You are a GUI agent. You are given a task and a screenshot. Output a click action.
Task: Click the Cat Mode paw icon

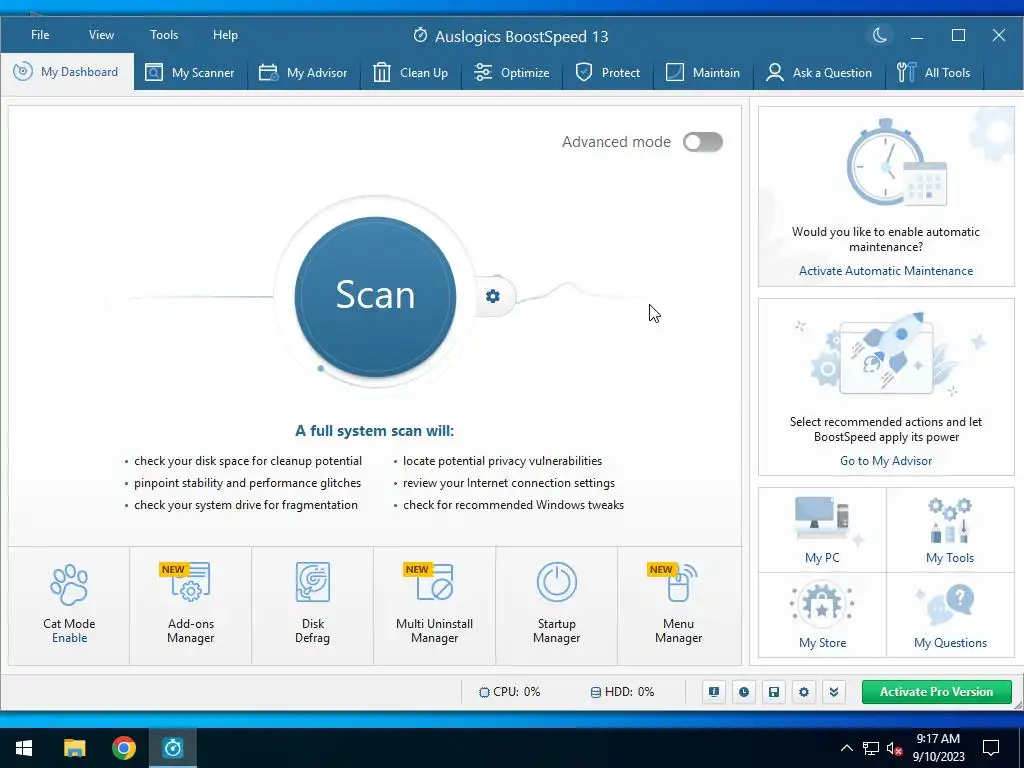(x=69, y=585)
